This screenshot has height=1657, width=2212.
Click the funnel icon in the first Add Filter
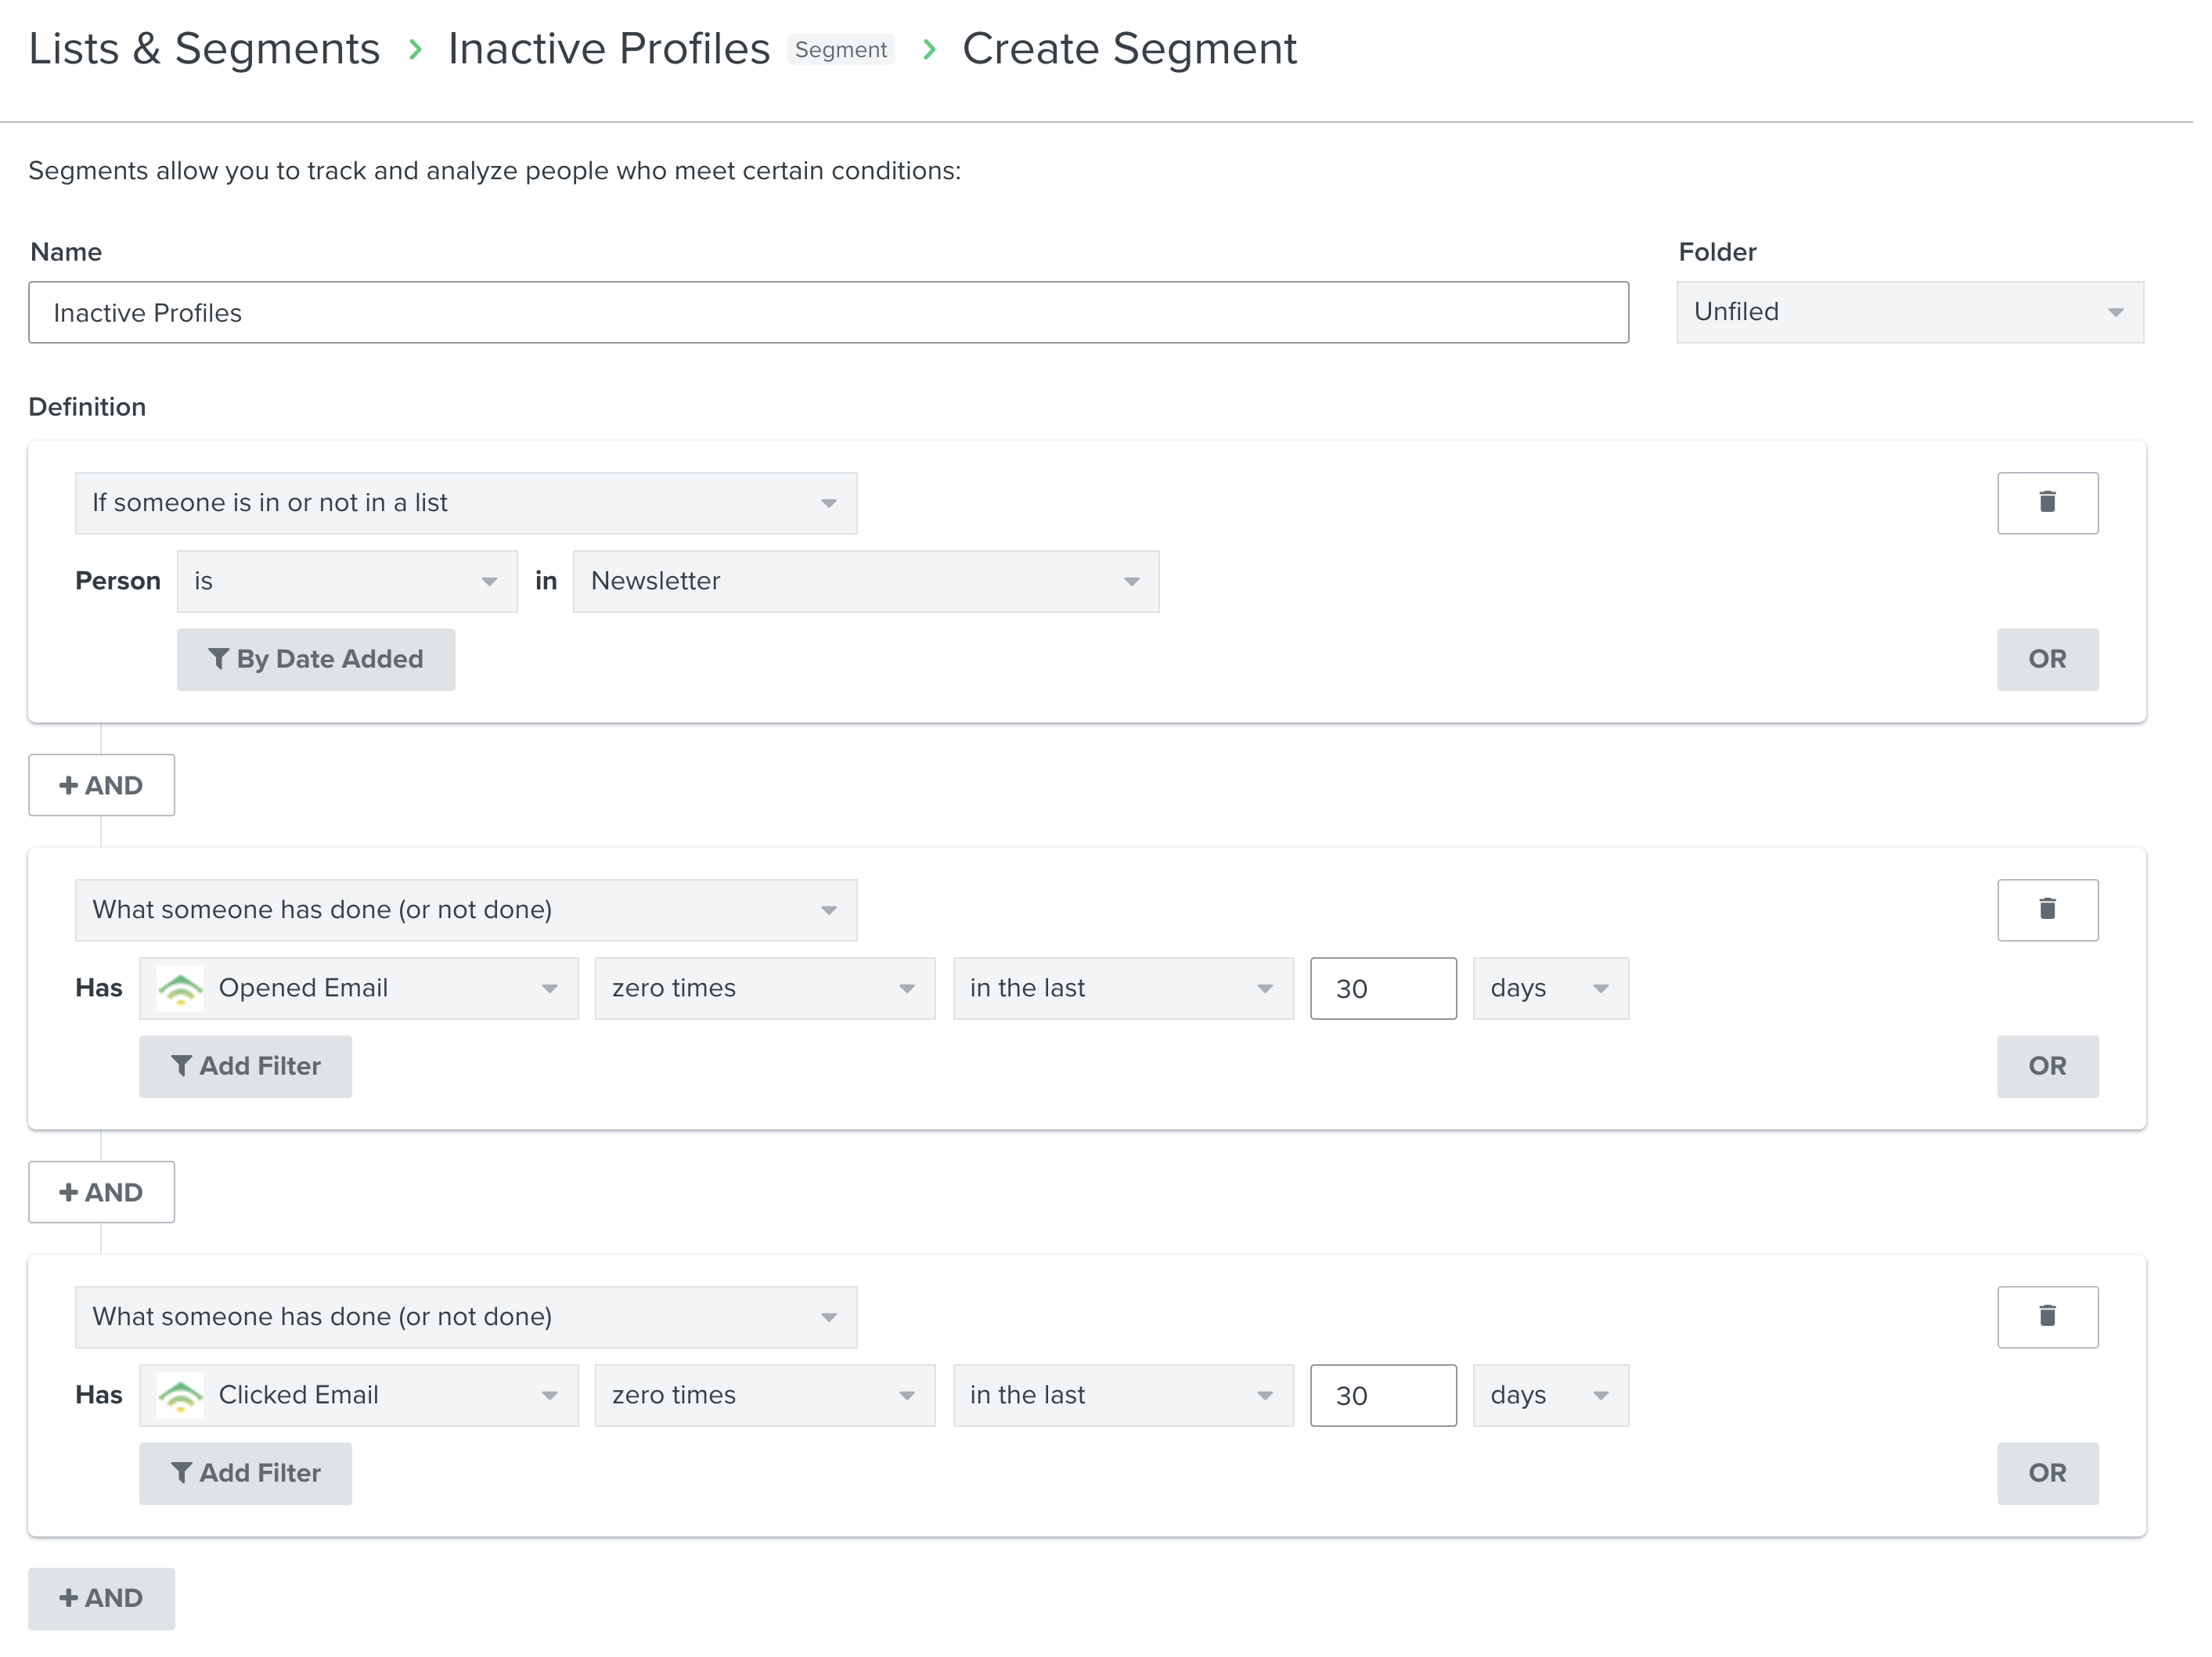181,1066
